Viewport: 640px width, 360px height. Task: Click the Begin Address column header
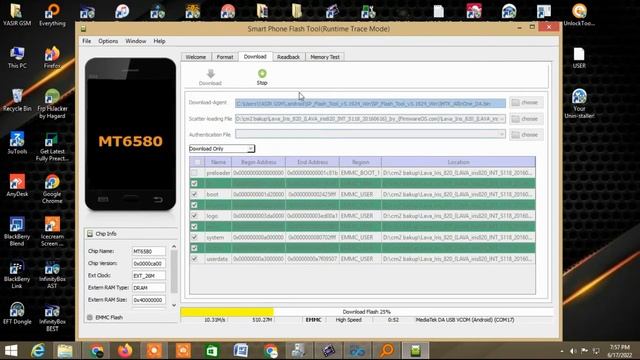258,162
